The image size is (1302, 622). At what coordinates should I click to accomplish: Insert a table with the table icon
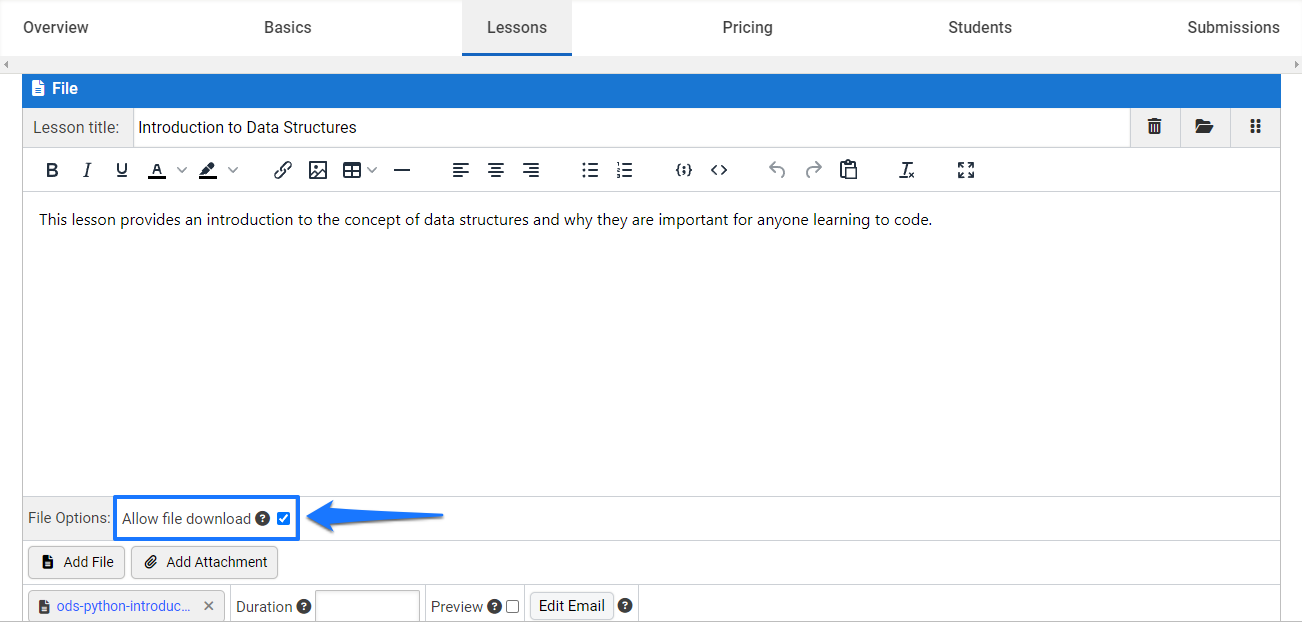[352, 170]
